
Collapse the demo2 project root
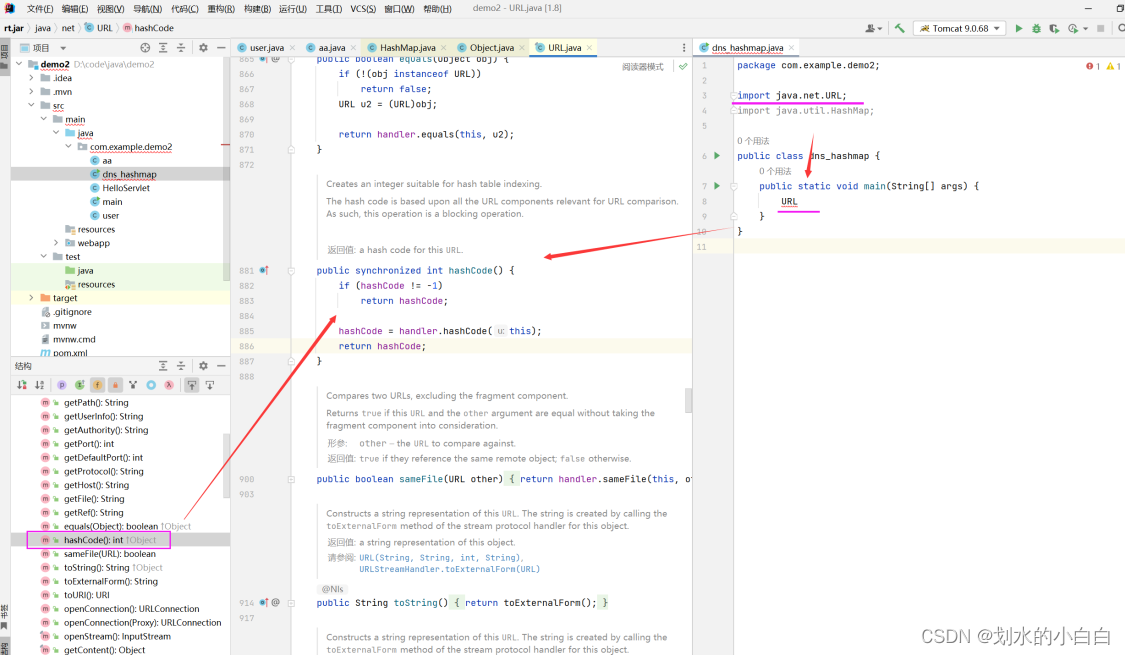(19, 64)
